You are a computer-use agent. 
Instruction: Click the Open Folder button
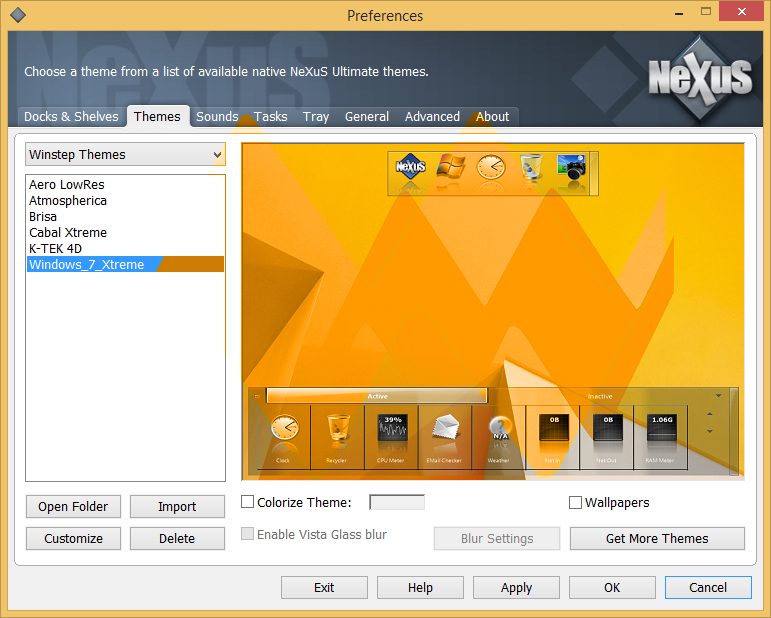(x=73, y=506)
